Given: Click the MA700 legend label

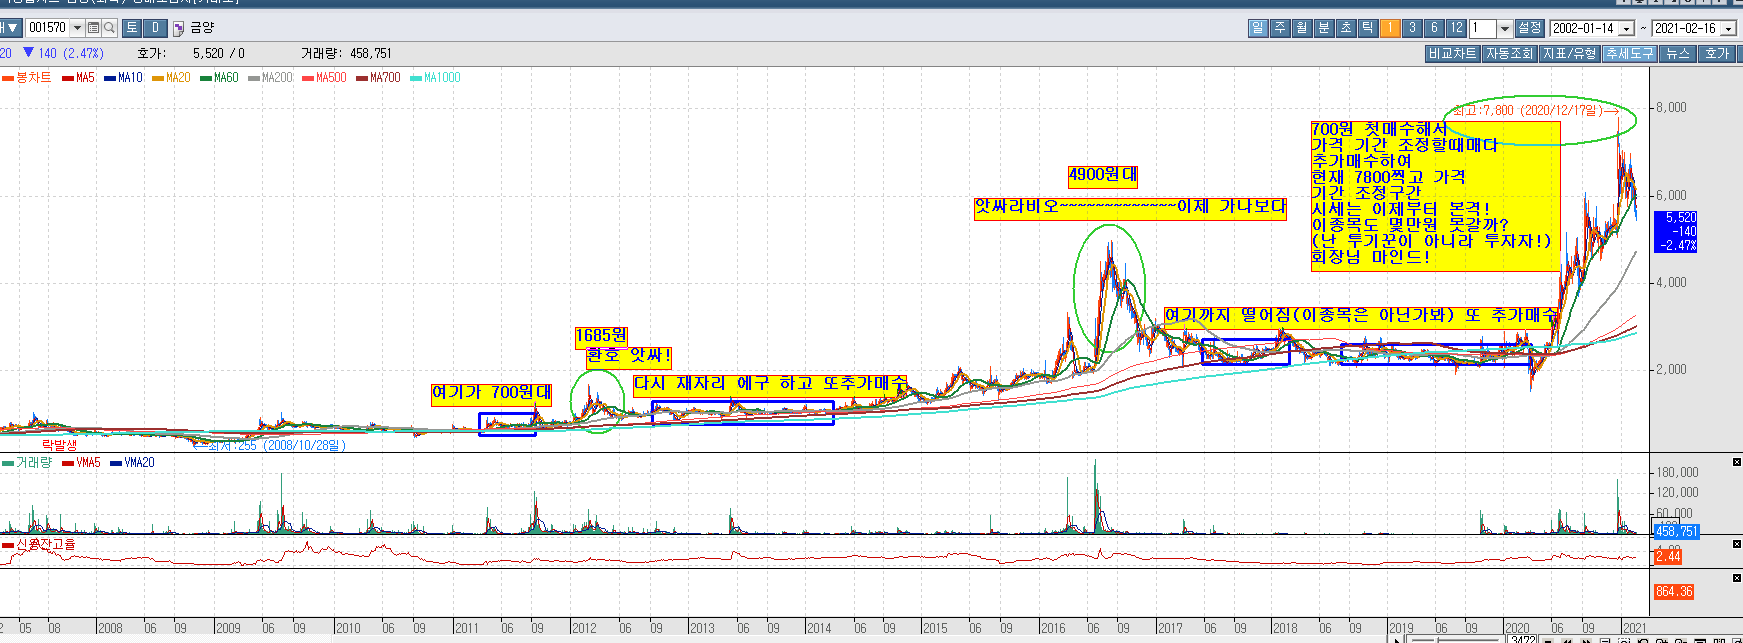Looking at the screenshot, I should click(x=385, y=77).
